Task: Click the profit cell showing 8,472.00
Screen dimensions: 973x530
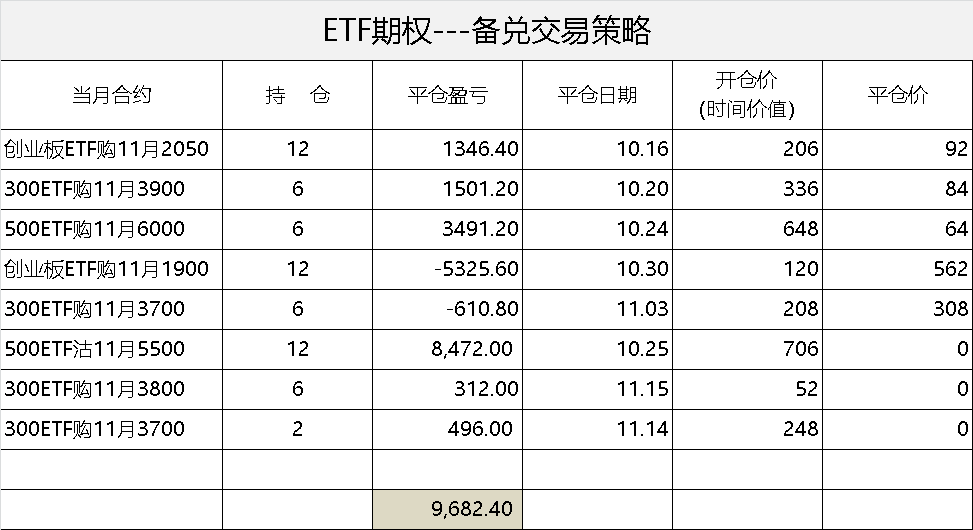Action: pyautogui.click(x=447, y=349)
